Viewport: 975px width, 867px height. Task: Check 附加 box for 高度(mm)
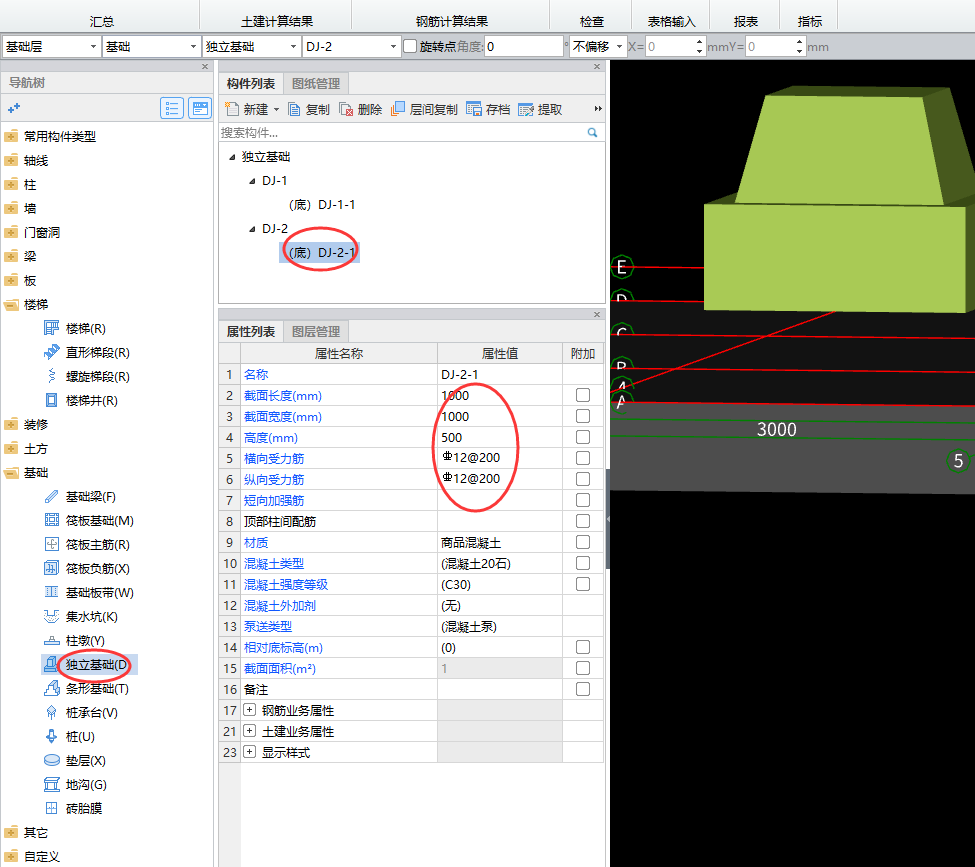[583, 437]
